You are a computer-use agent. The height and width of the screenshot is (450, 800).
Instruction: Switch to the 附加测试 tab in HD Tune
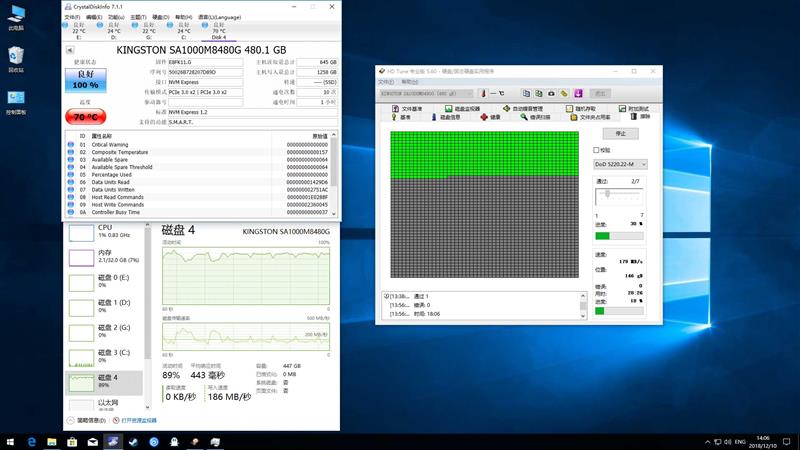click(x=634, y=109)
